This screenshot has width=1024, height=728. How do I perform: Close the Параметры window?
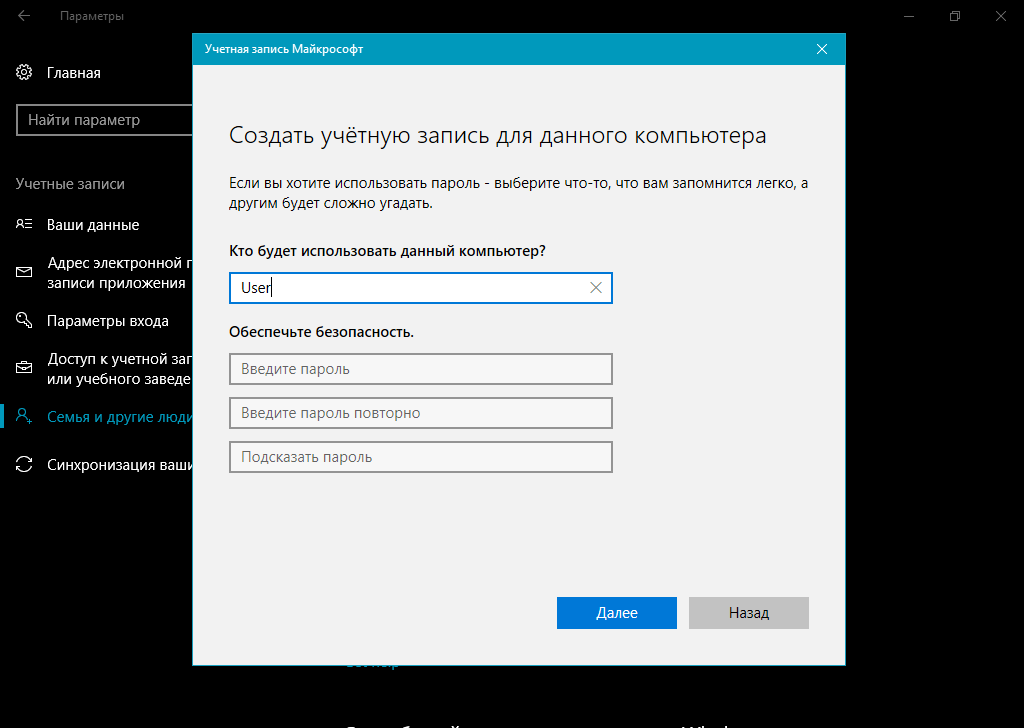click(x=1000, y=16)
